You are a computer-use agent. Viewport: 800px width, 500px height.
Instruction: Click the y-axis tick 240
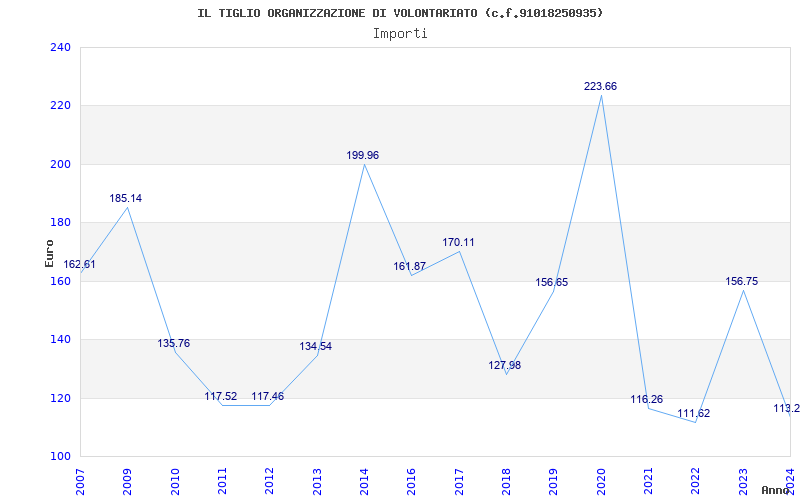pyautogui.click(x=60, y=47)
